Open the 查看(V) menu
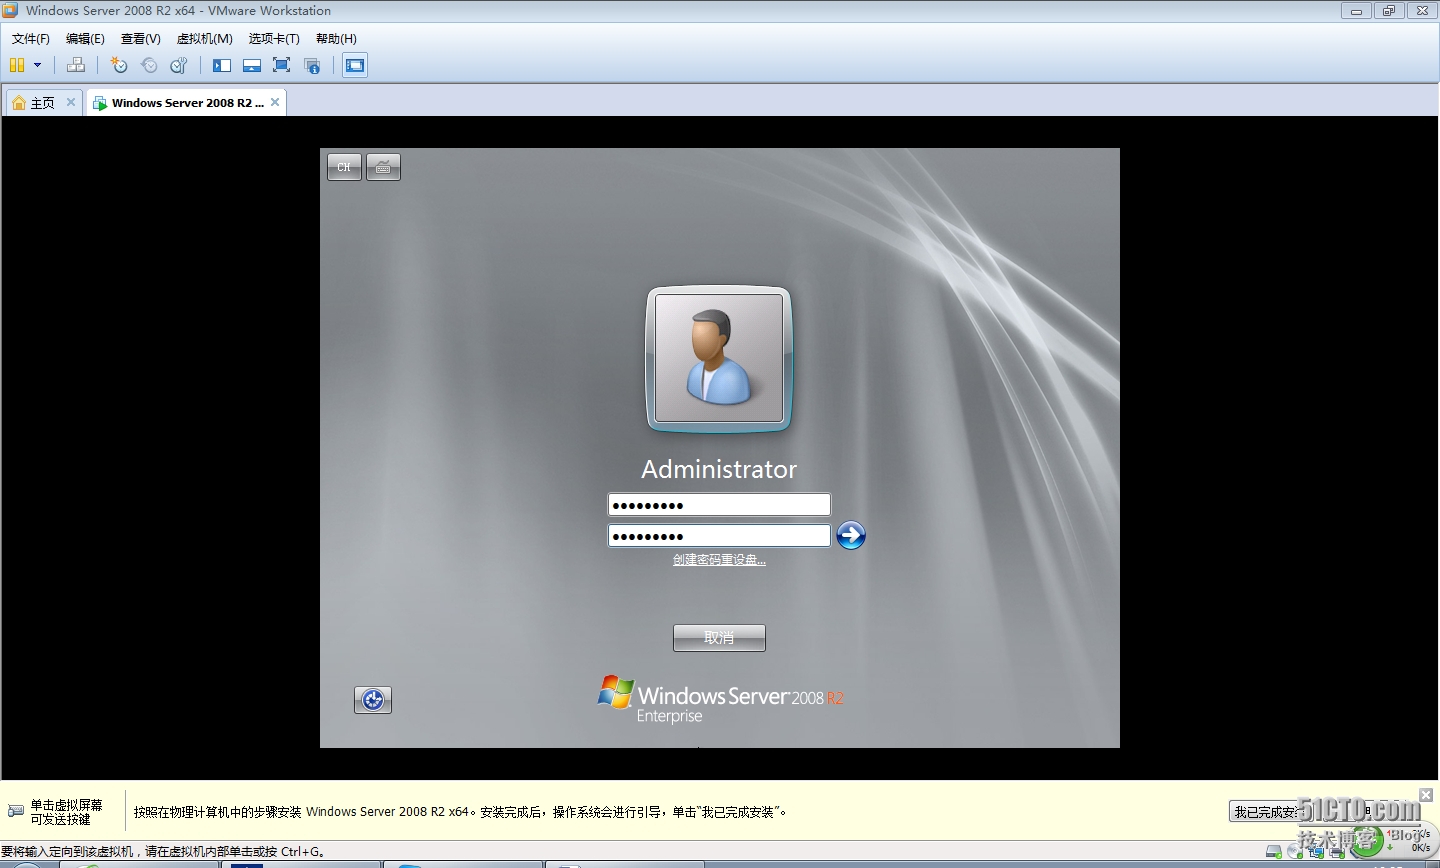The height and width of the screenshot is (868, 1440). click(x=141, y=38)
